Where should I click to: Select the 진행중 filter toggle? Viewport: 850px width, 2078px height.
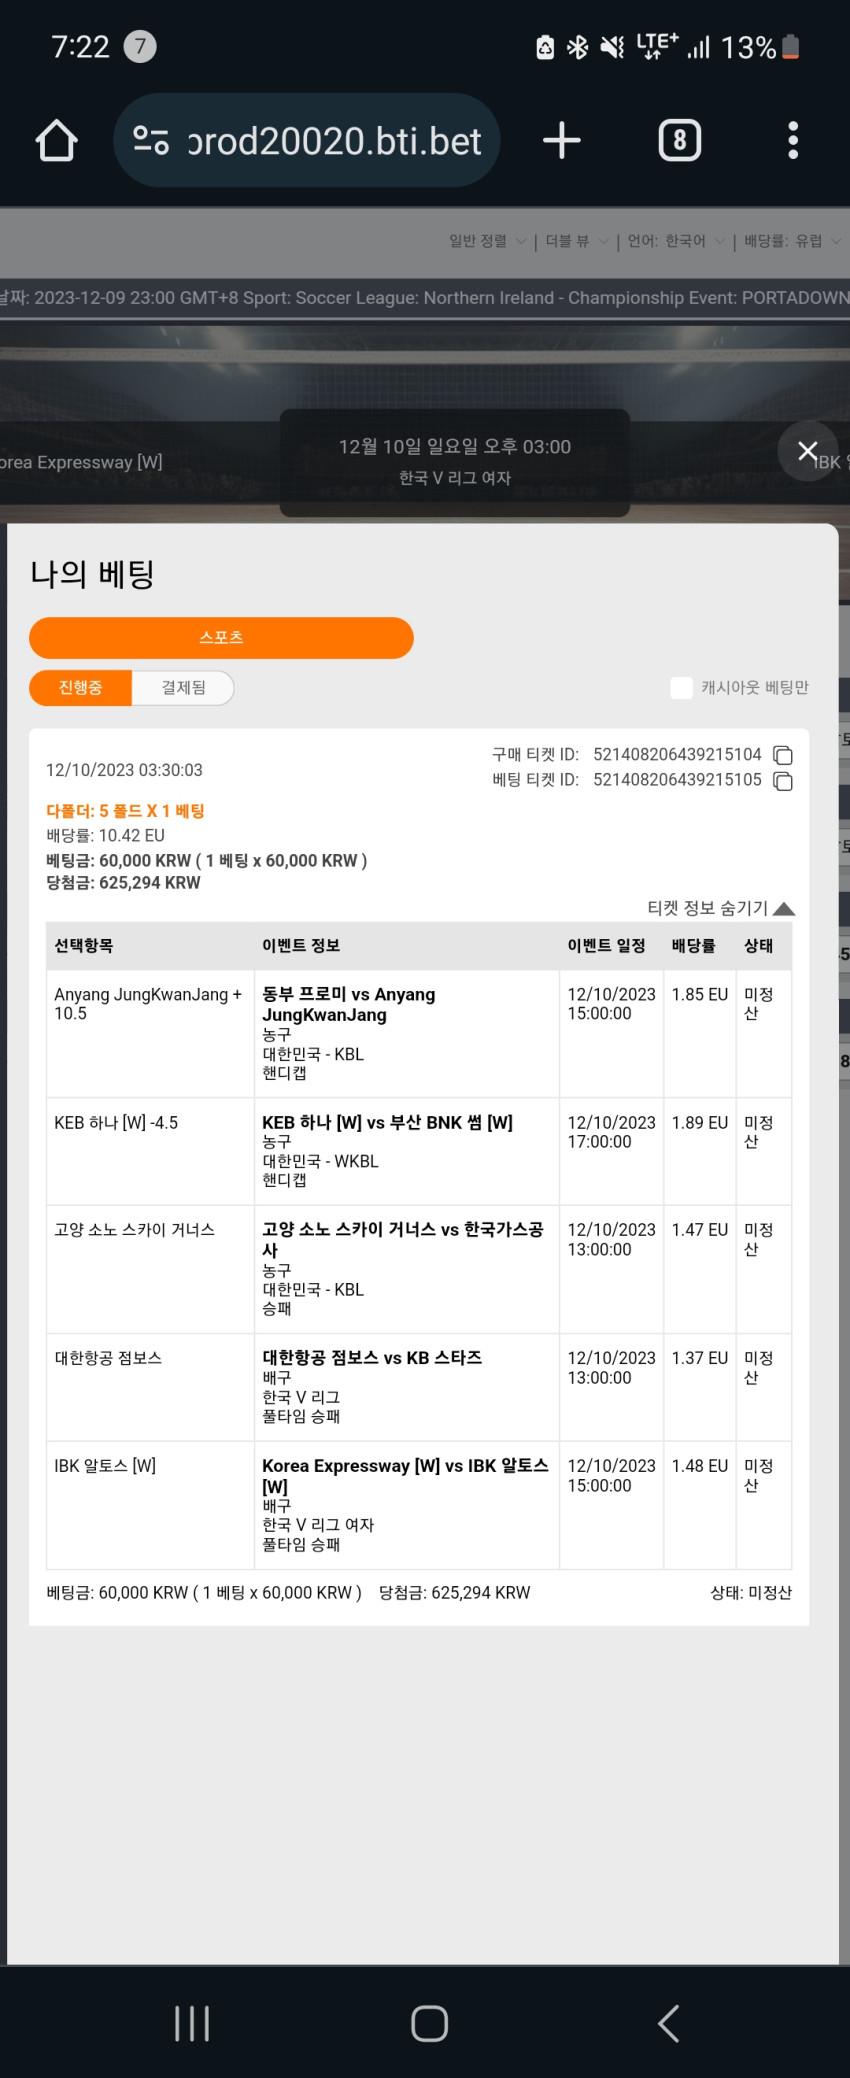[81, 688]
